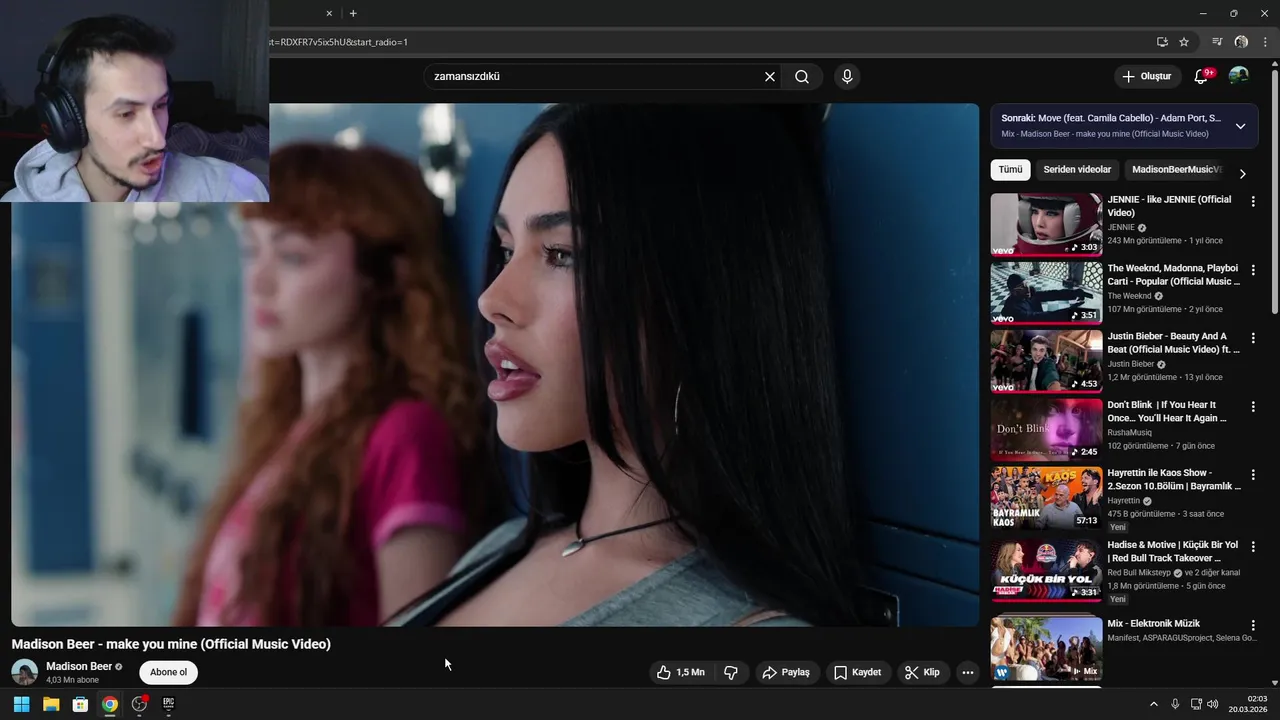Clear the search box with the X icon
The image size is (1280, 720).
[770, 77]
